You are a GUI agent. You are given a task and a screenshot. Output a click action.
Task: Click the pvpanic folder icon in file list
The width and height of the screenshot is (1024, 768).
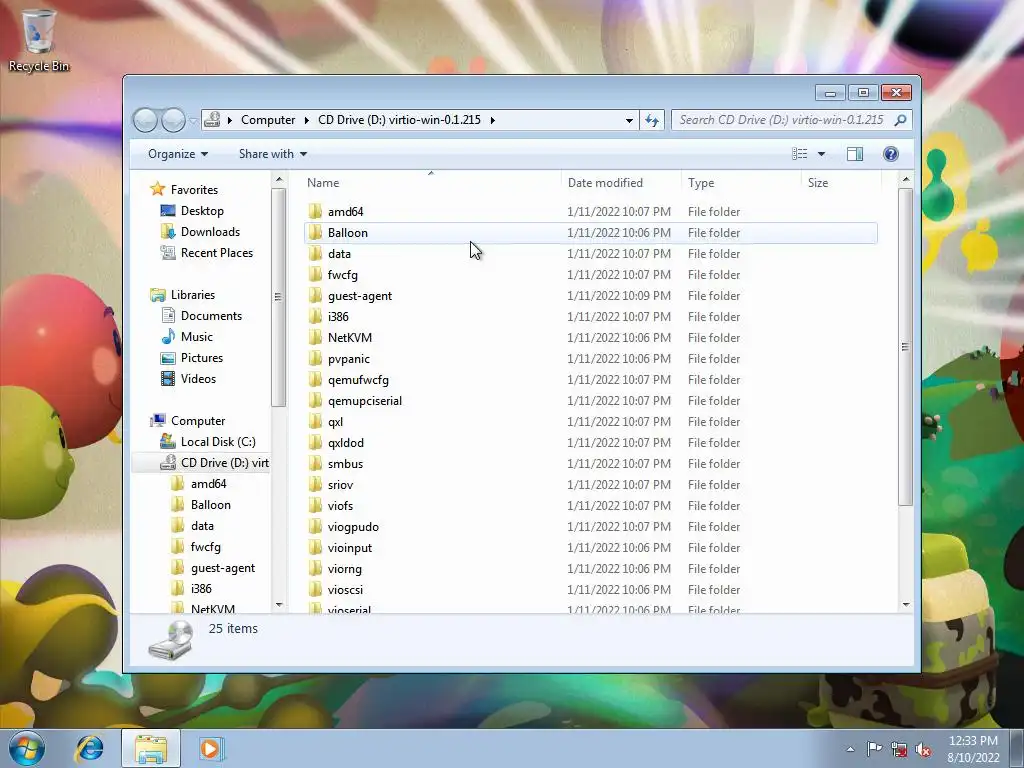click(x=315, y=358)
